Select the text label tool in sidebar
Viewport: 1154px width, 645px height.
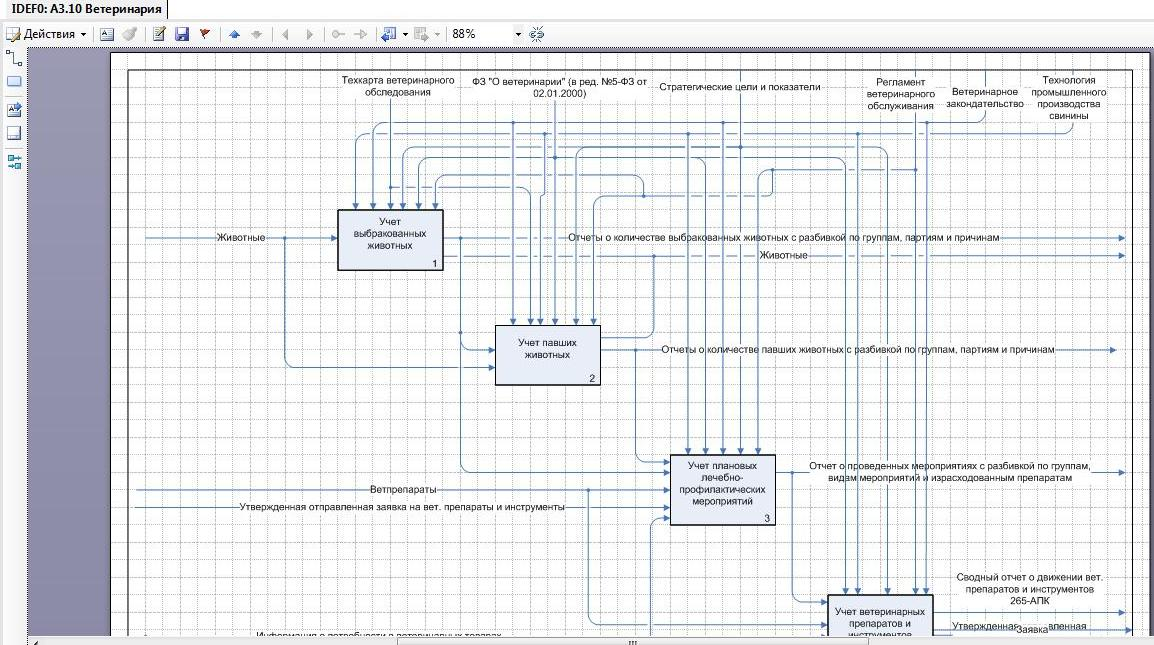click(x=14, y=109)
